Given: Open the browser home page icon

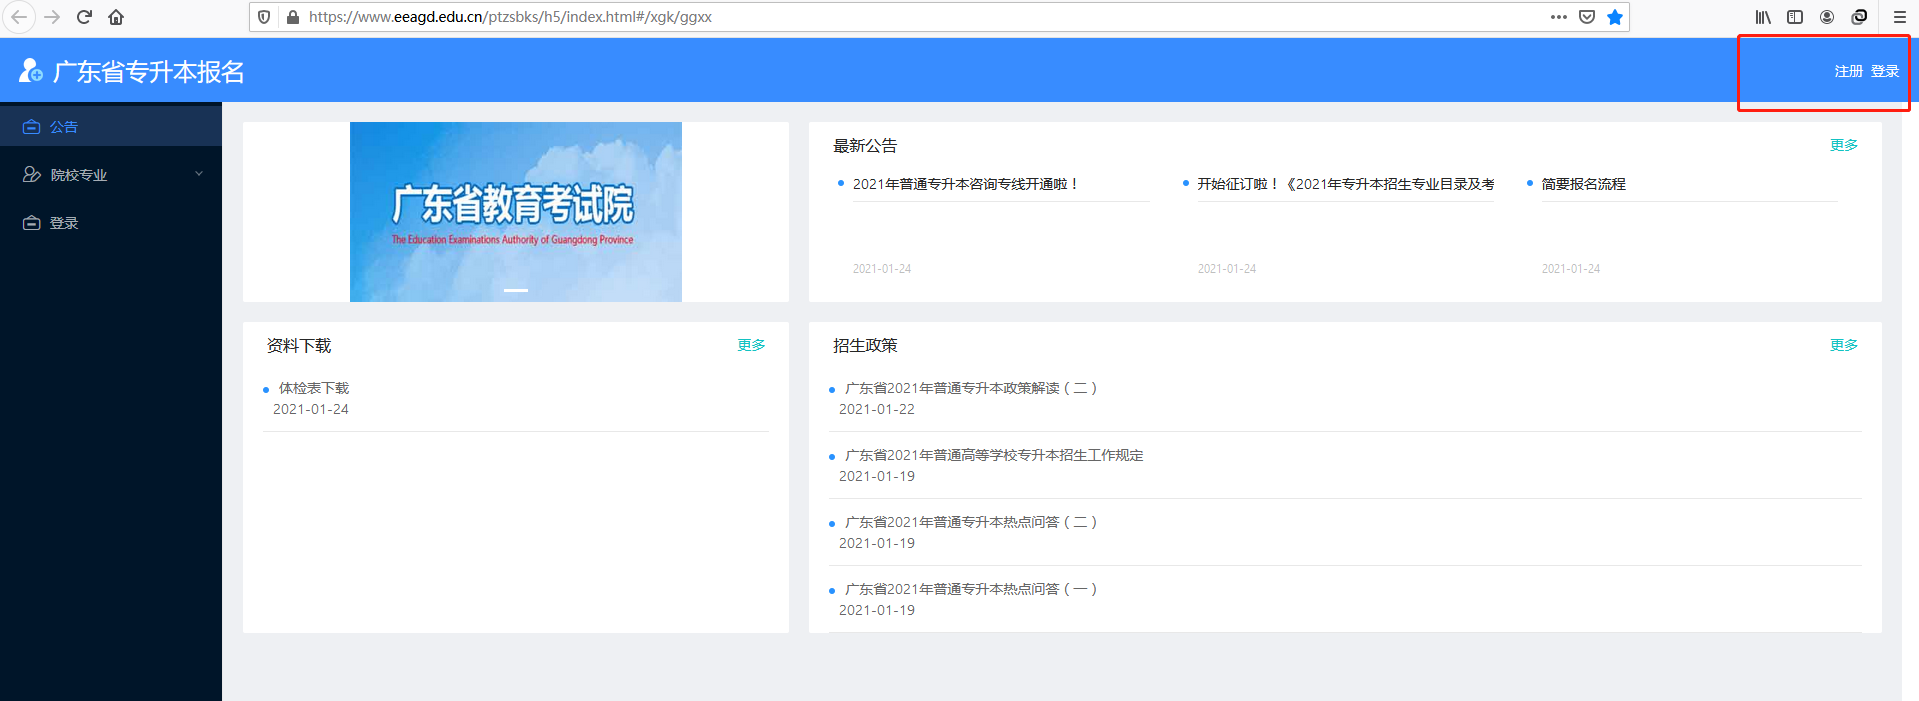Looking at the screenshot, I should coord(116,17).
